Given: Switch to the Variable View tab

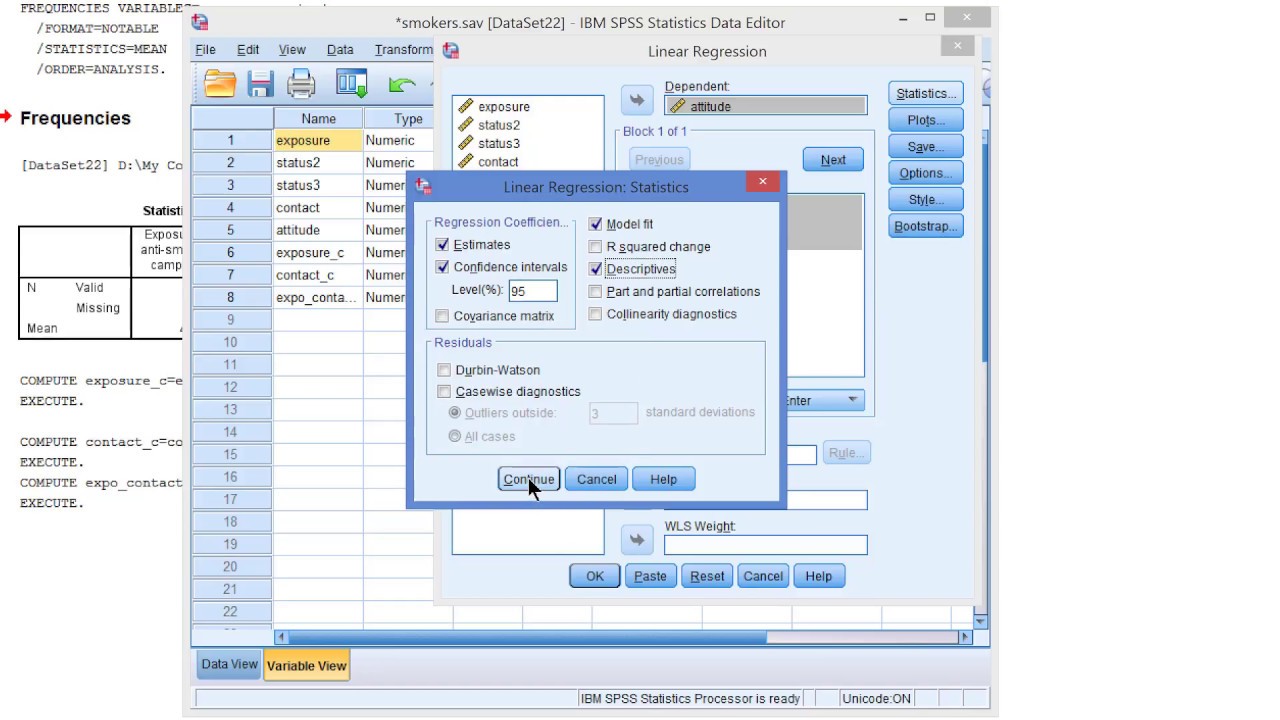Looking at the screenshot, I should 307,665.
